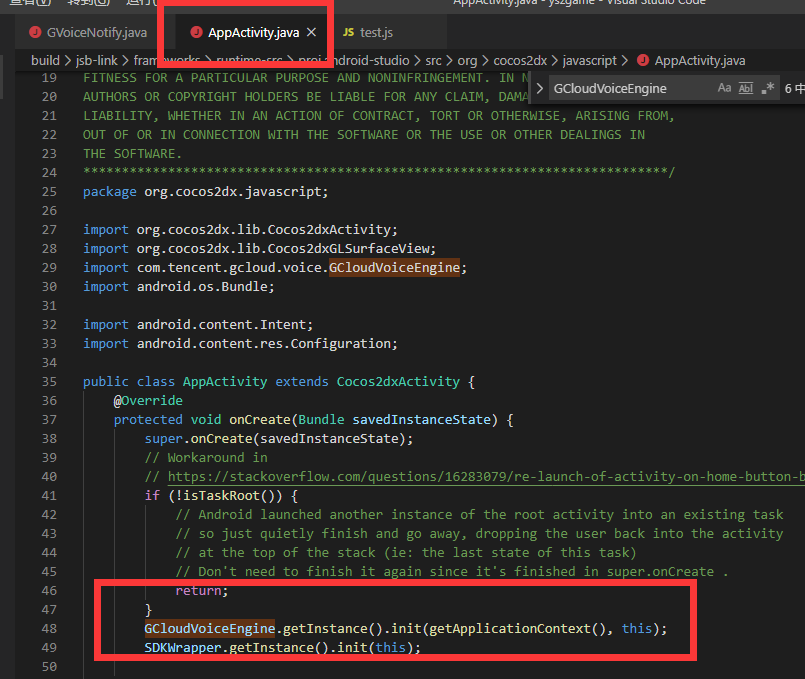Open the test.js tab
This screenshot has height=679, width=805.
pos(376,32)
